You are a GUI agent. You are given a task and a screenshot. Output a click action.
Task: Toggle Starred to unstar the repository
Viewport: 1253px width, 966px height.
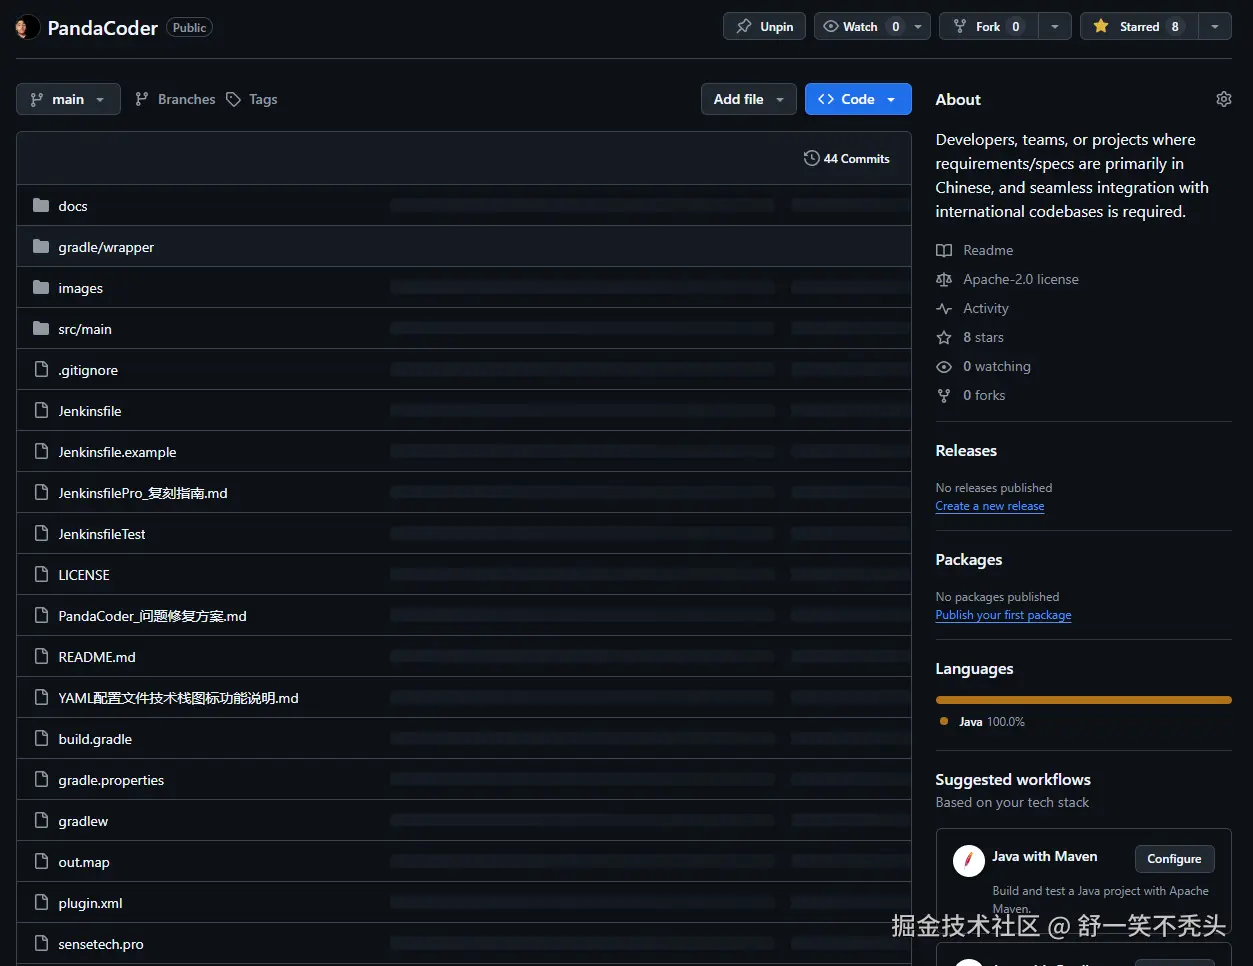[1139, 27]
